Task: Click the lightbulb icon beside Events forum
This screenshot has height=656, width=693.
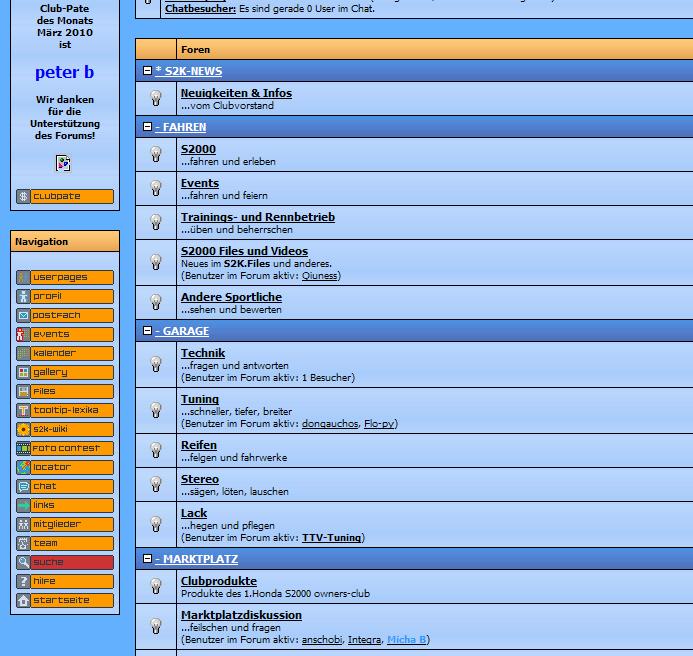Action: tap(156, 188)
